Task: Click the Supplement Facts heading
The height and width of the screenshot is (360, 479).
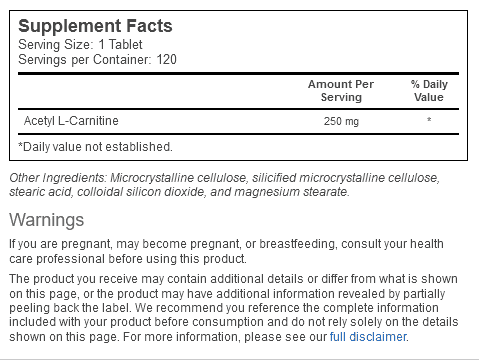Action: (x=95, y=26)
